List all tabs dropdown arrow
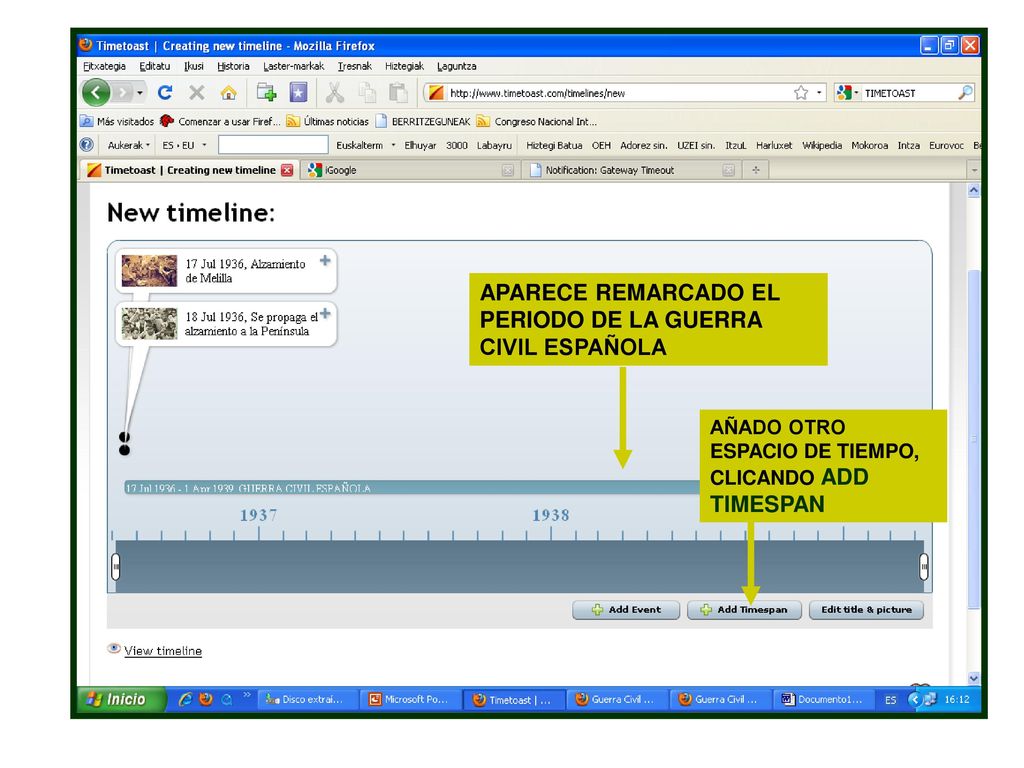 click(974, 170)
